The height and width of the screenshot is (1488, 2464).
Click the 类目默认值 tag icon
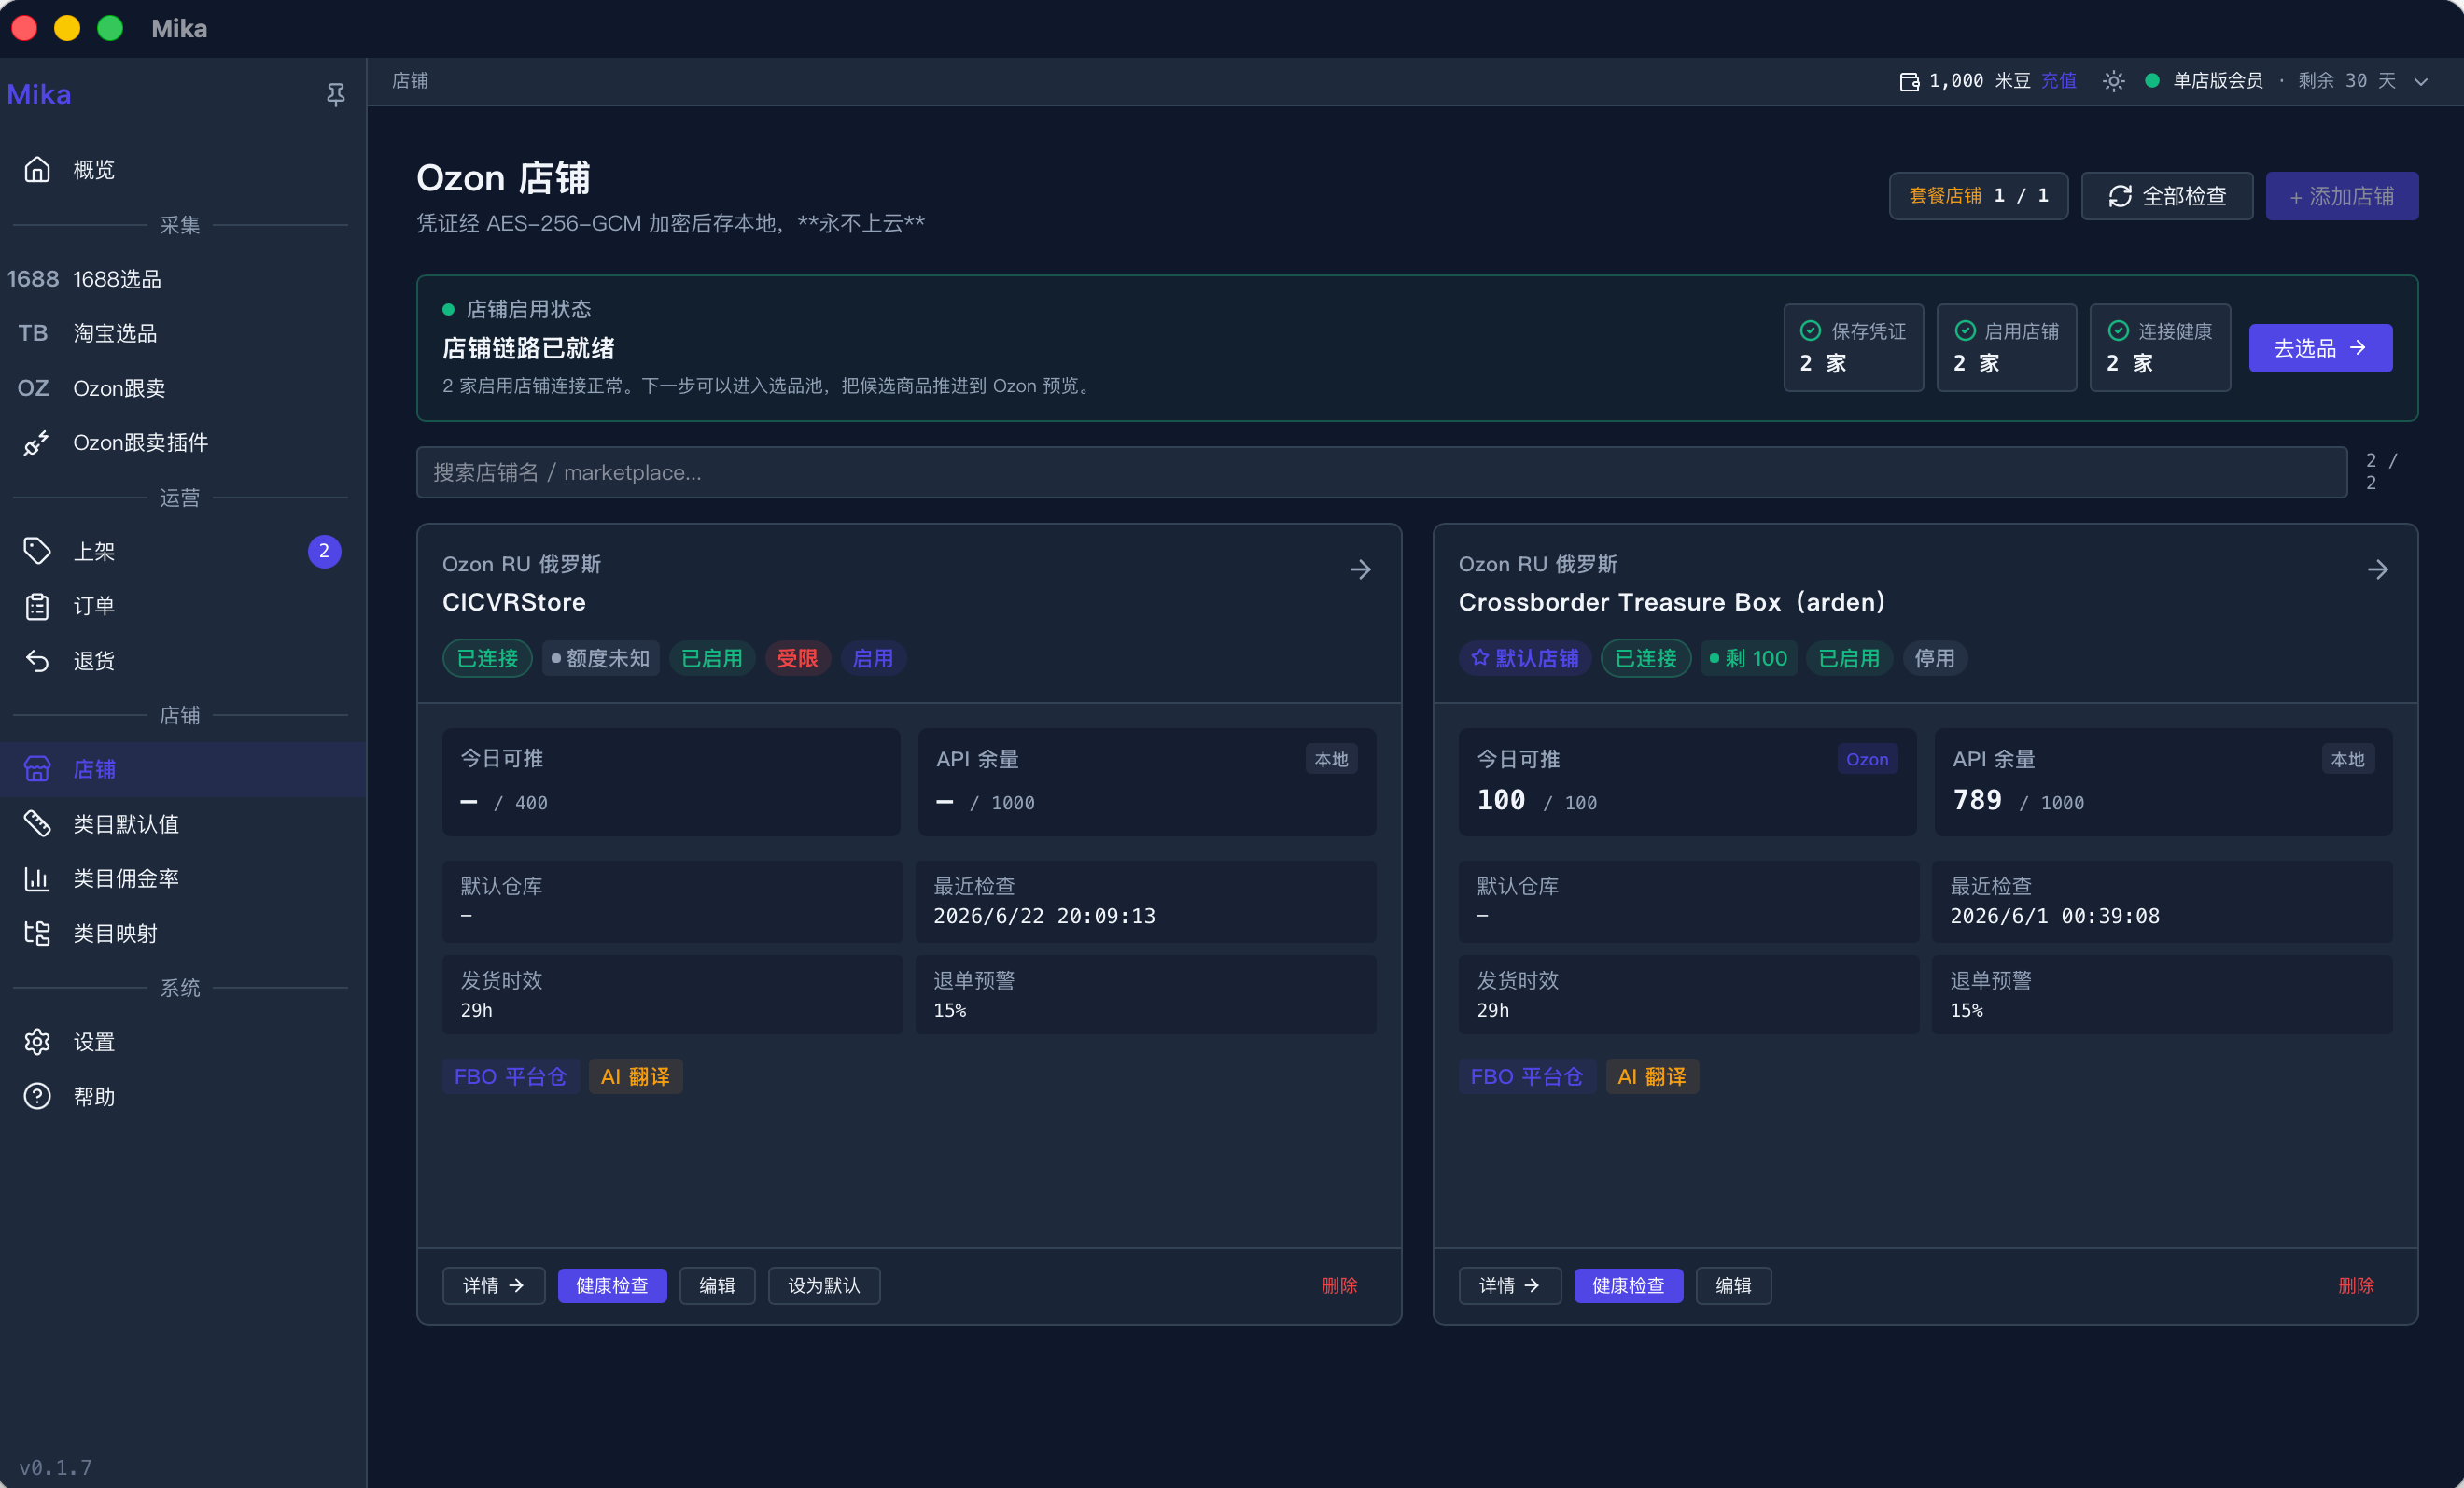(37, 824)
